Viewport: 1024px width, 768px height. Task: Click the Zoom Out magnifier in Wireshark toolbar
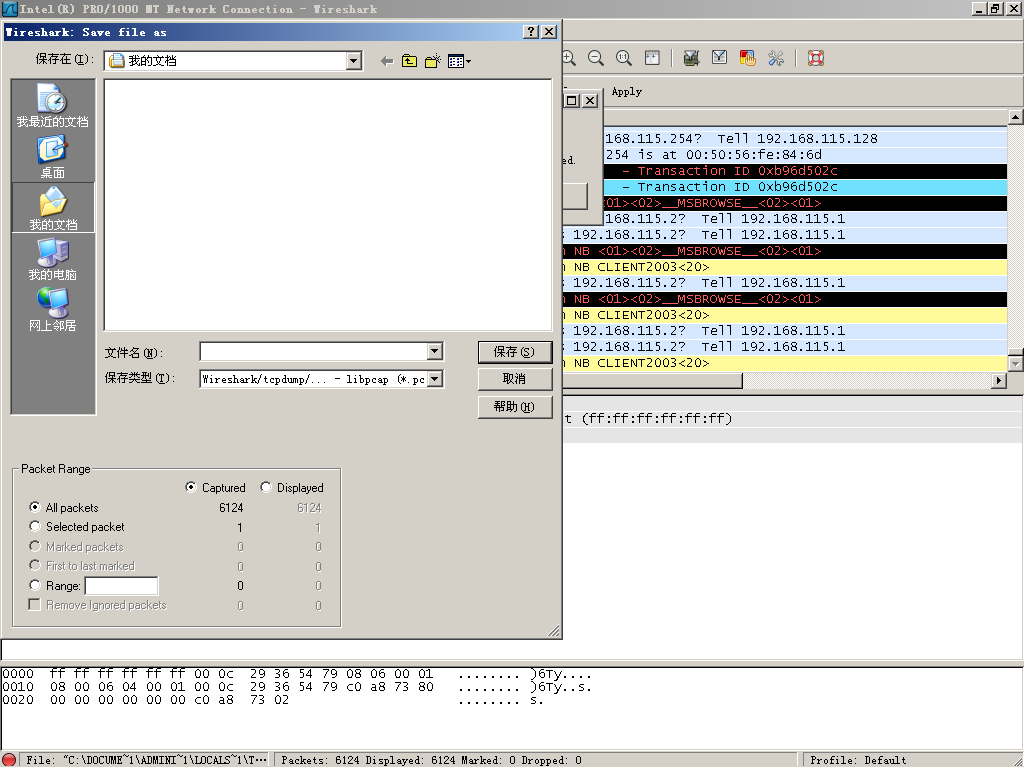596,58
